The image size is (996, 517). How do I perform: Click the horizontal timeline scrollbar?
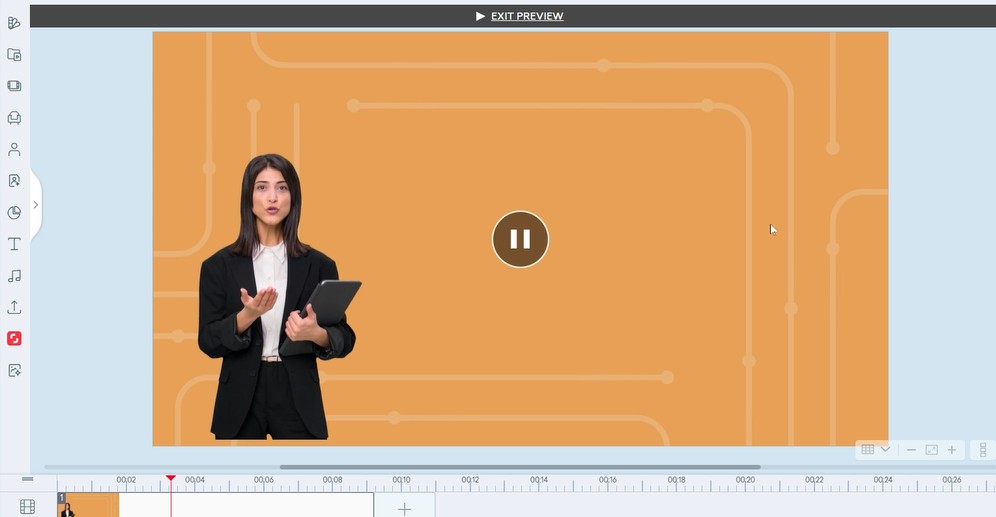pyautogui.click(x=520, y=467)
